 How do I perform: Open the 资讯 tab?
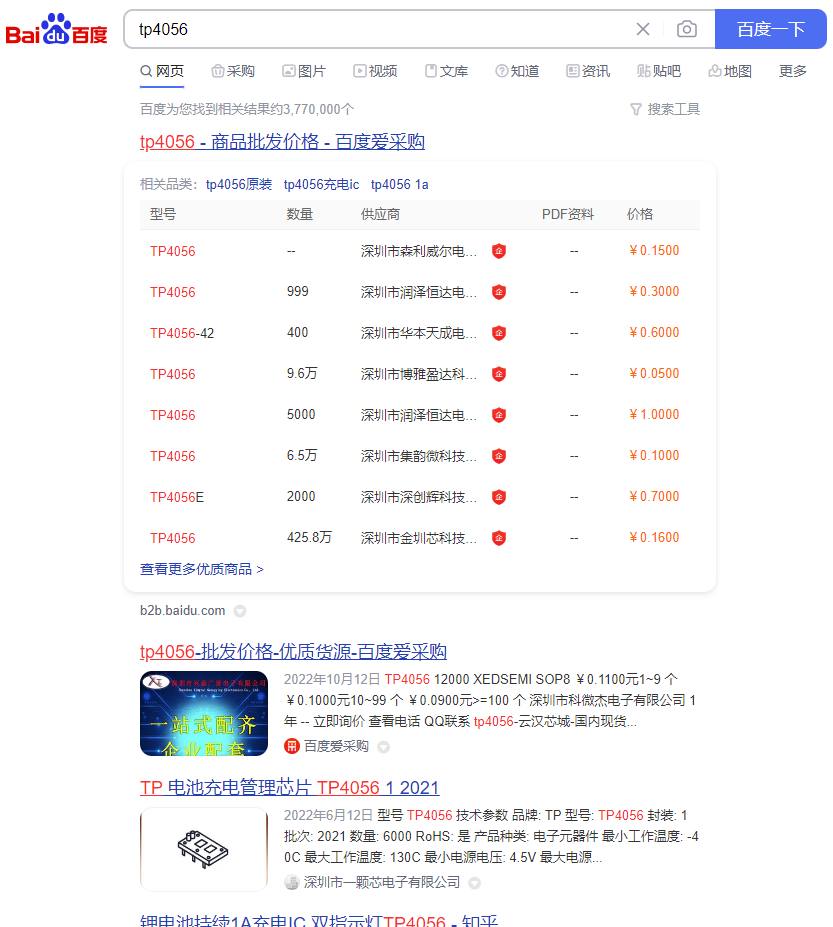pyautogui.click(x=588, y=72)
